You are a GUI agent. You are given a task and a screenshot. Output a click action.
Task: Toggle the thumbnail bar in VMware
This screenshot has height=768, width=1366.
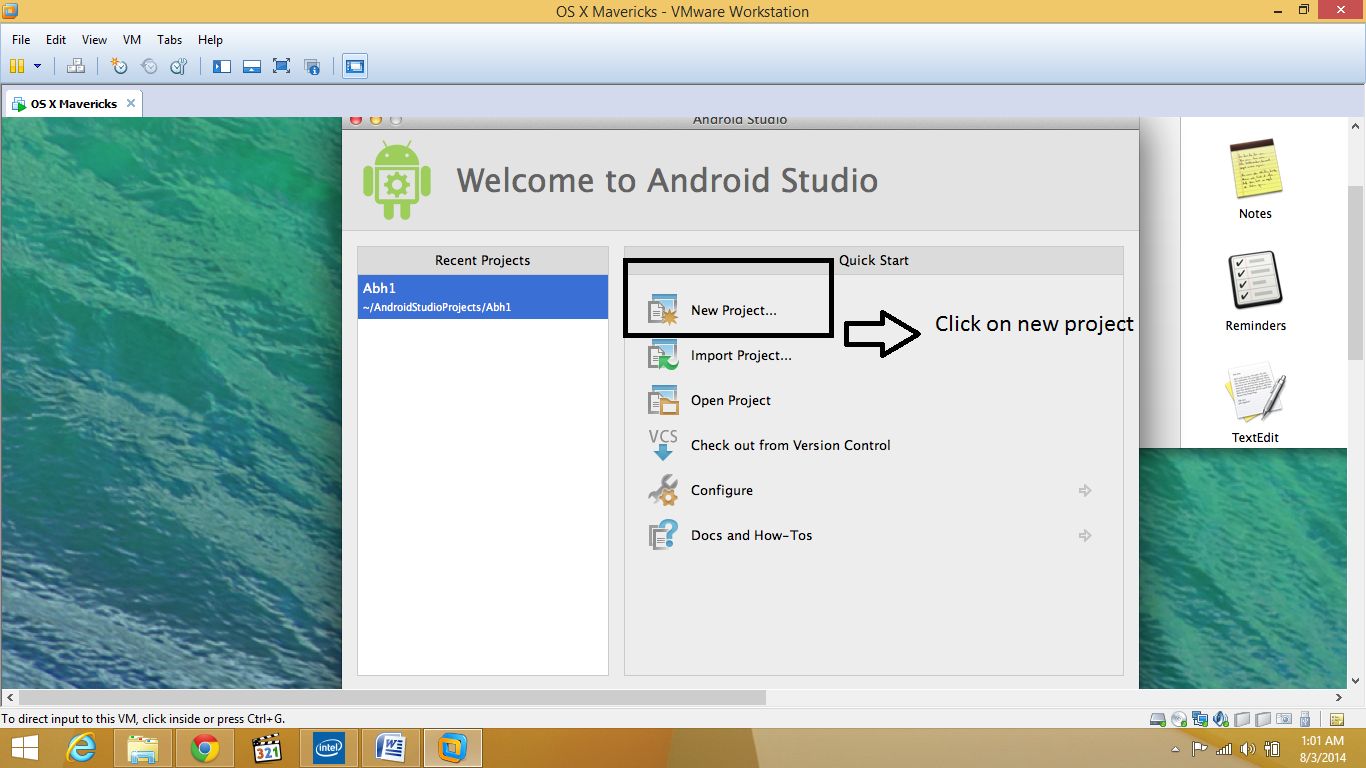point(252,66)
